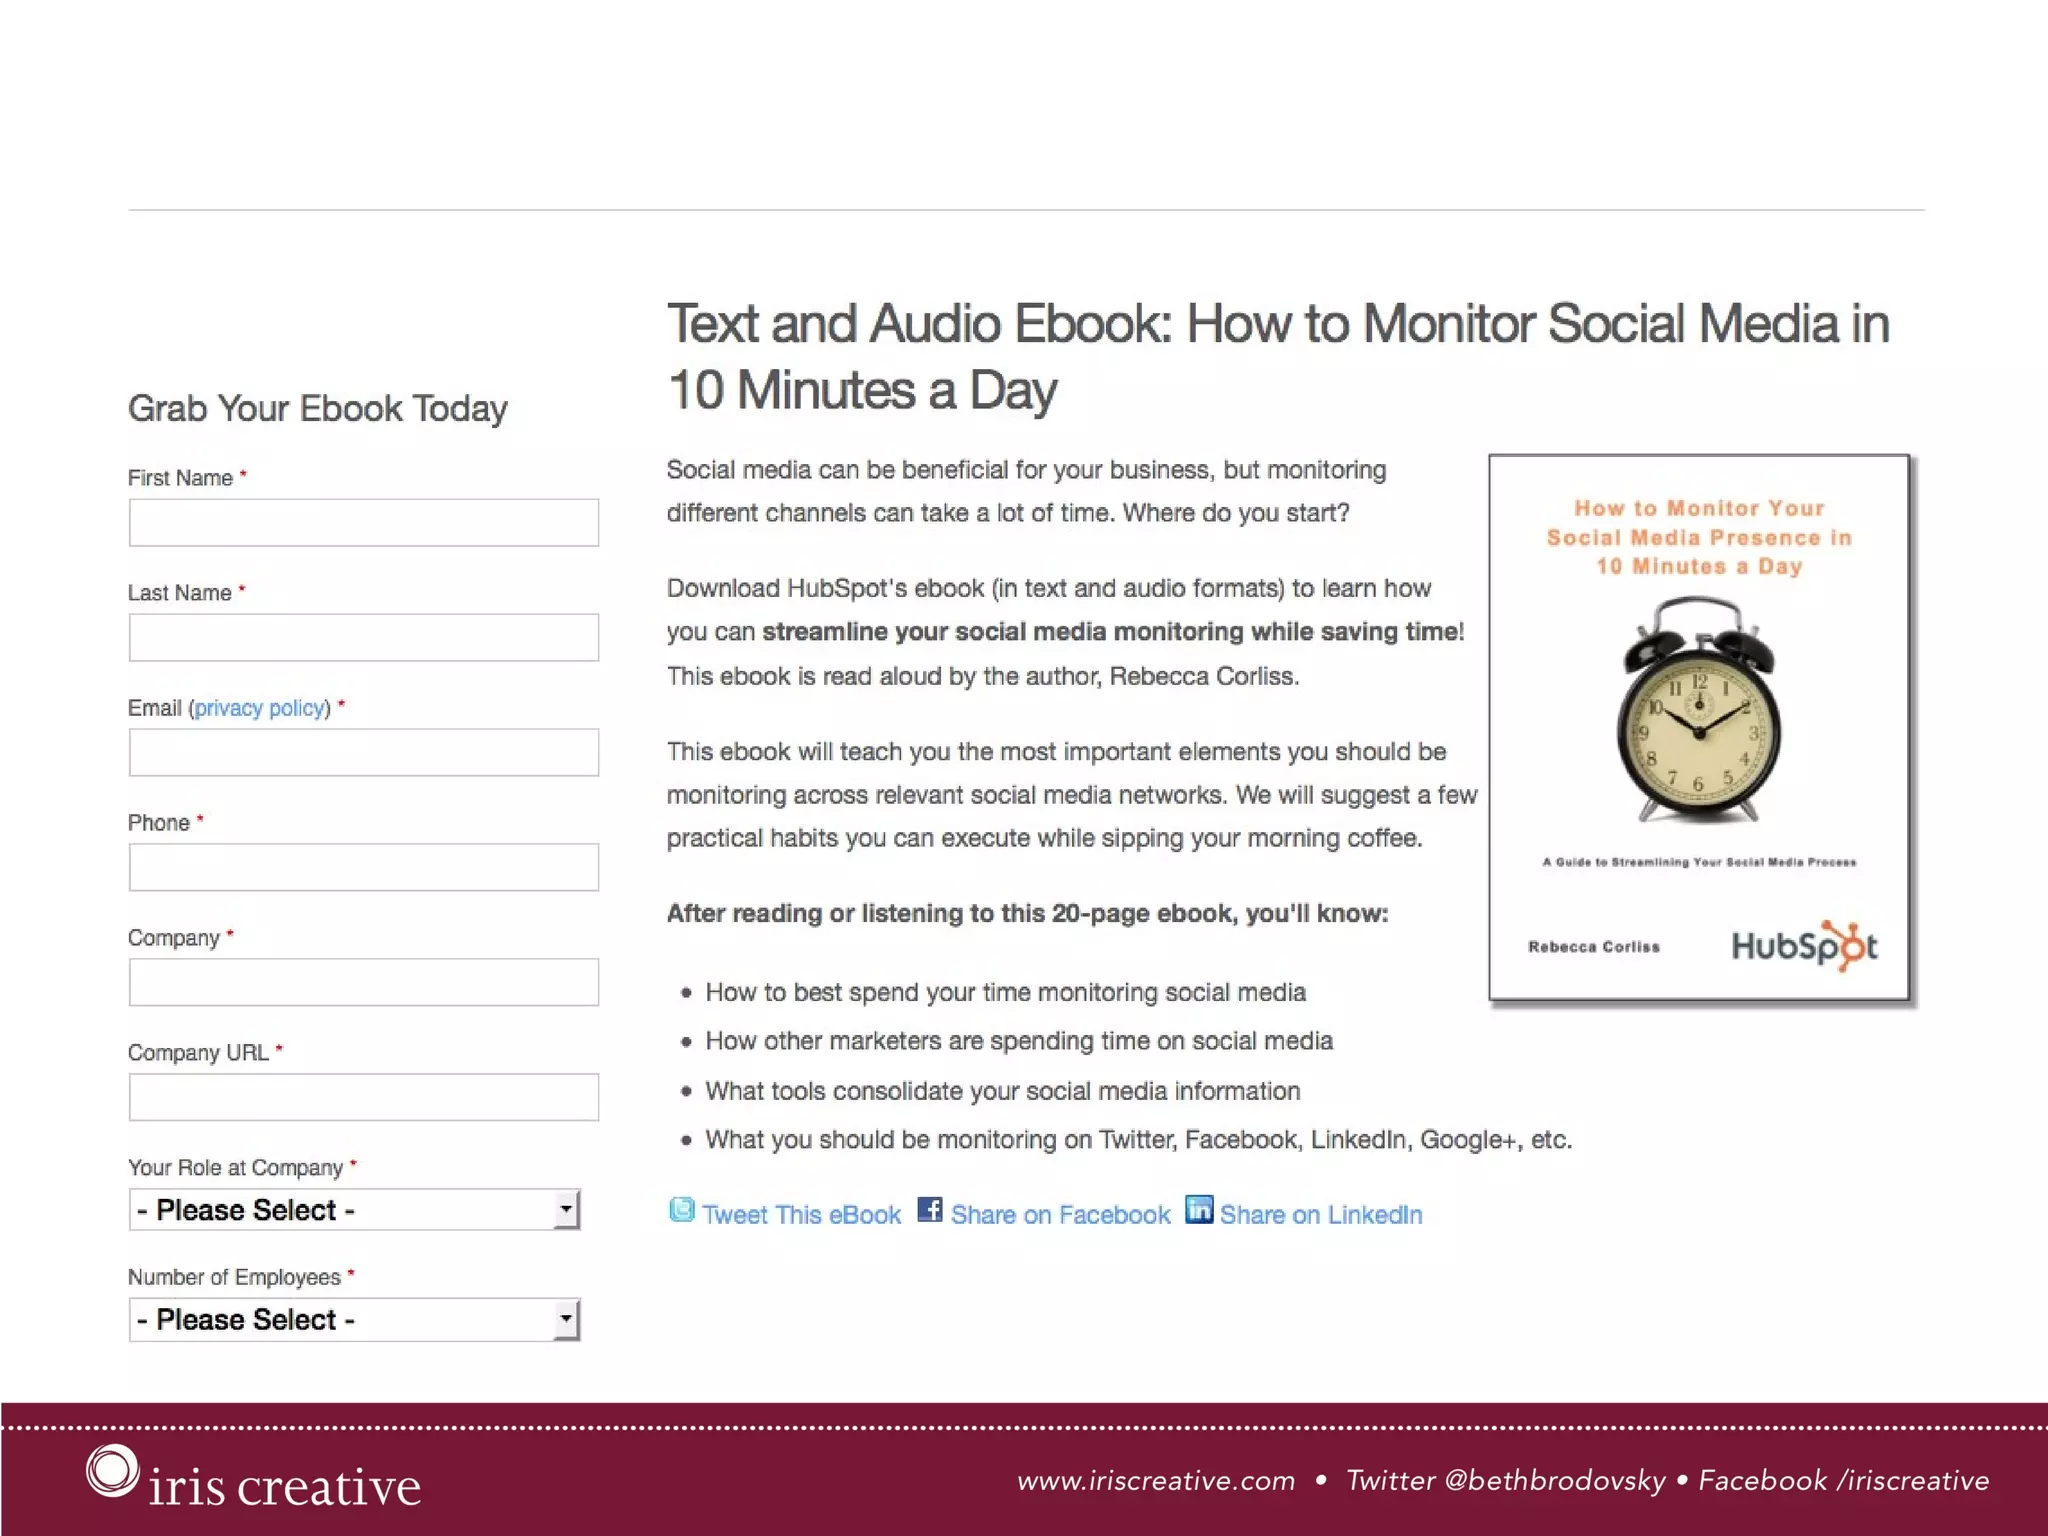Click Share on Facebook link
2048x1536 pixels.
coord(1060,1215)
